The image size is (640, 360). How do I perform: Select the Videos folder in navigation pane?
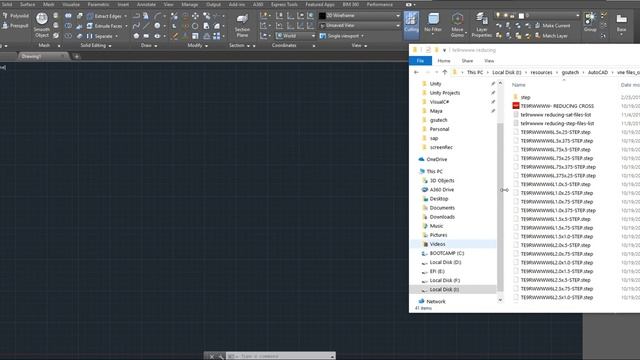click(437, 244)
